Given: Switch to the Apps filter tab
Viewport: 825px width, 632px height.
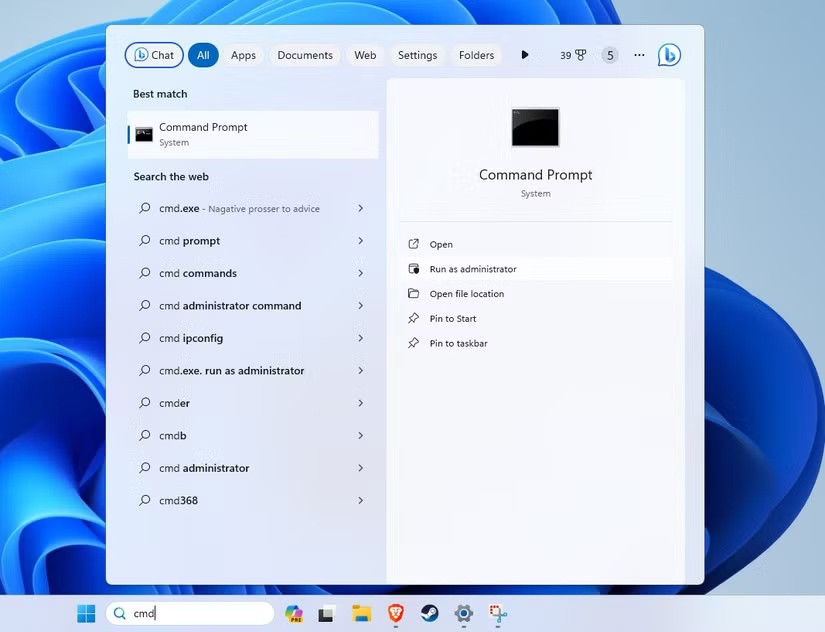Looking at the screenshot, I should coord(243,55).
